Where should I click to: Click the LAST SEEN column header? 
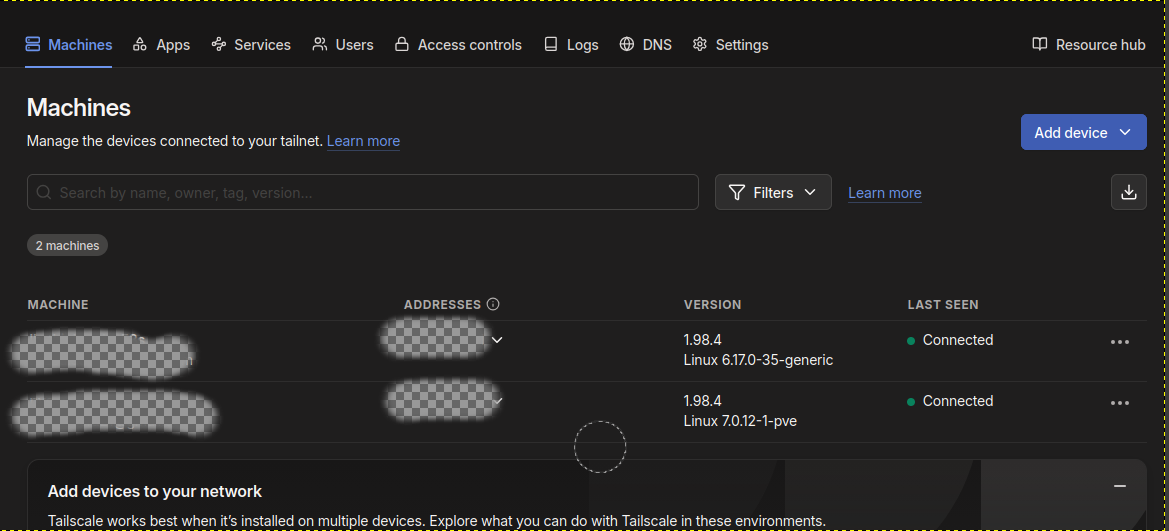point(942,304)
